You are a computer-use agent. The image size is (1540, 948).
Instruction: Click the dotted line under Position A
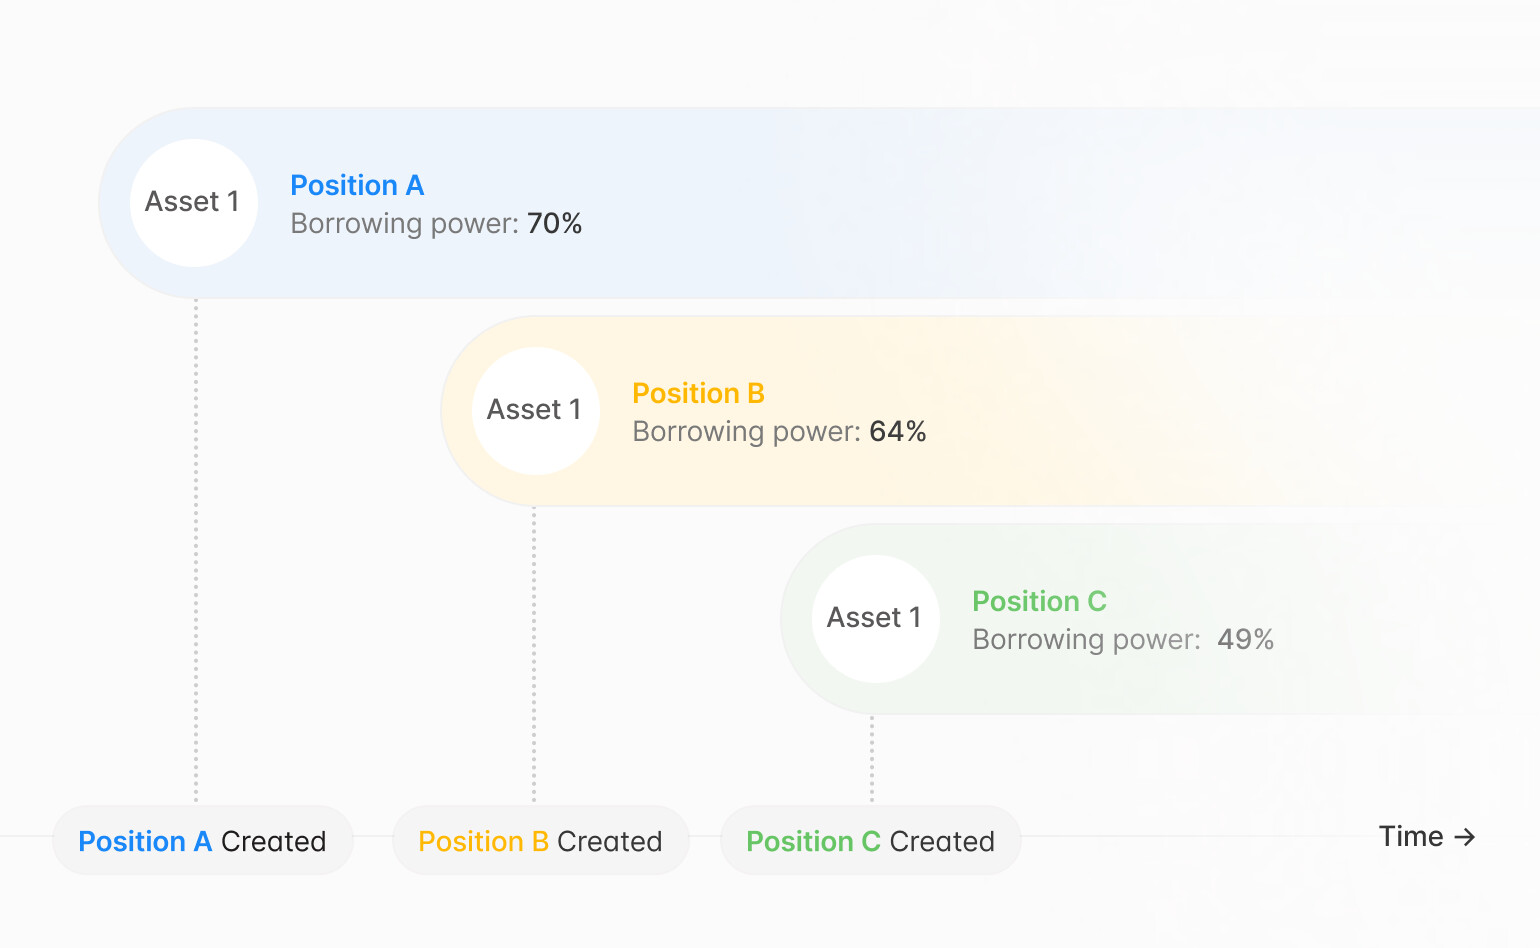[x=196, y=550]
